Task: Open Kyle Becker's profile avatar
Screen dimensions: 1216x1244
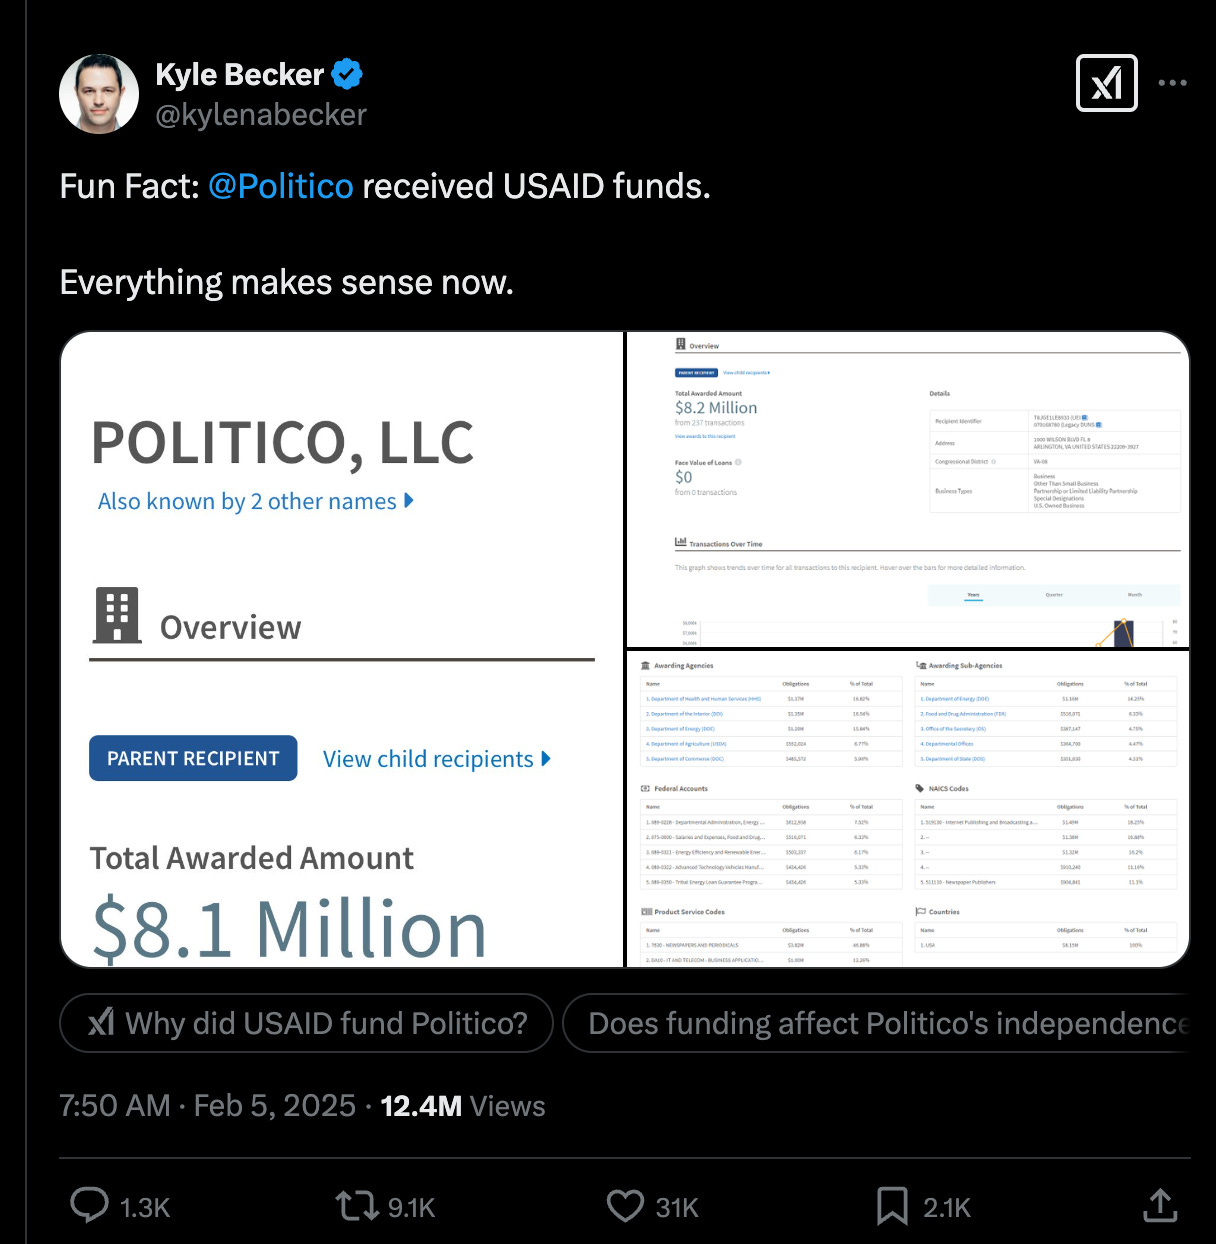Action: pyautogui.click(x=100, y=94)
